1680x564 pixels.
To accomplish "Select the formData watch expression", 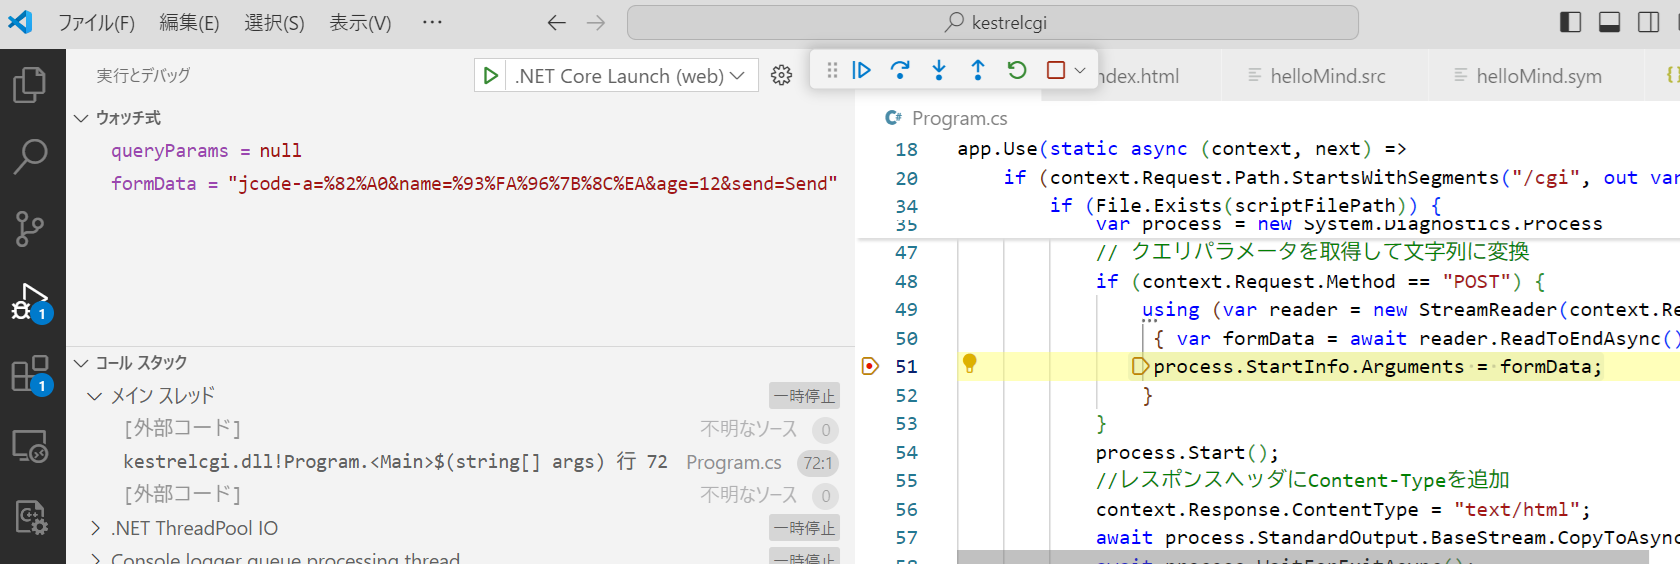I will pyautogui.click(x=460, y=183).
